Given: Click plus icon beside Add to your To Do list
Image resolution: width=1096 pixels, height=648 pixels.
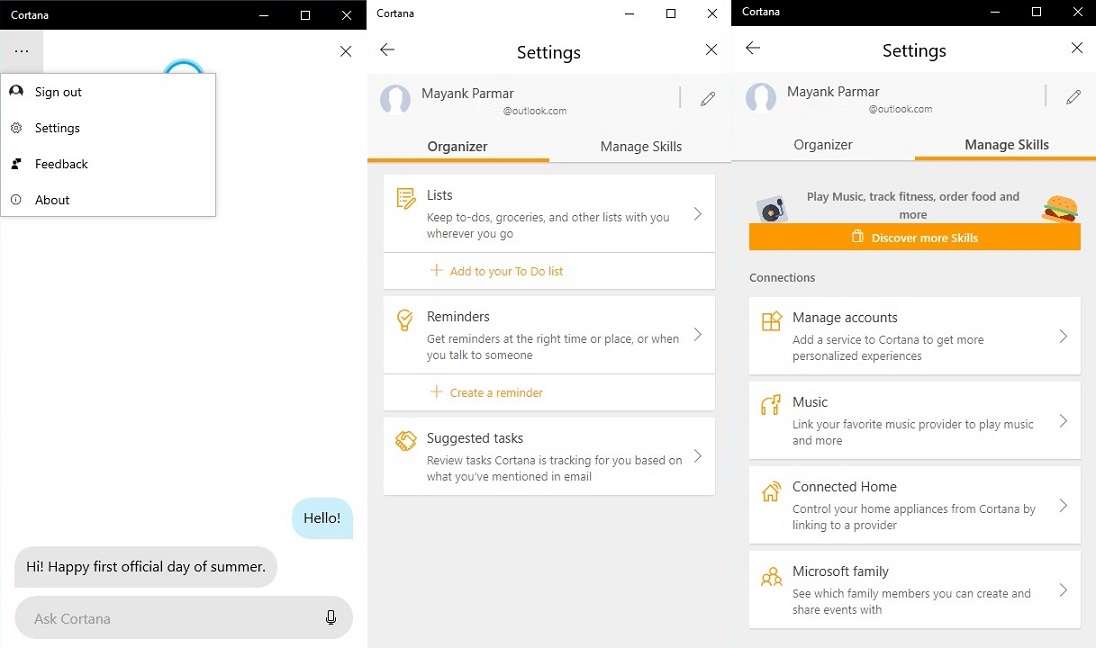Looking at the screenshot, I should click(x=436, y=270).
